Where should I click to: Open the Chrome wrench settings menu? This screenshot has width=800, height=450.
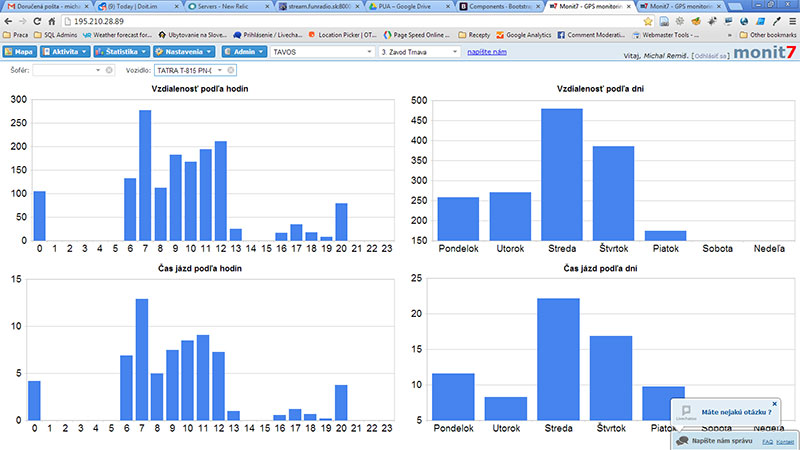tap(789, 20)
